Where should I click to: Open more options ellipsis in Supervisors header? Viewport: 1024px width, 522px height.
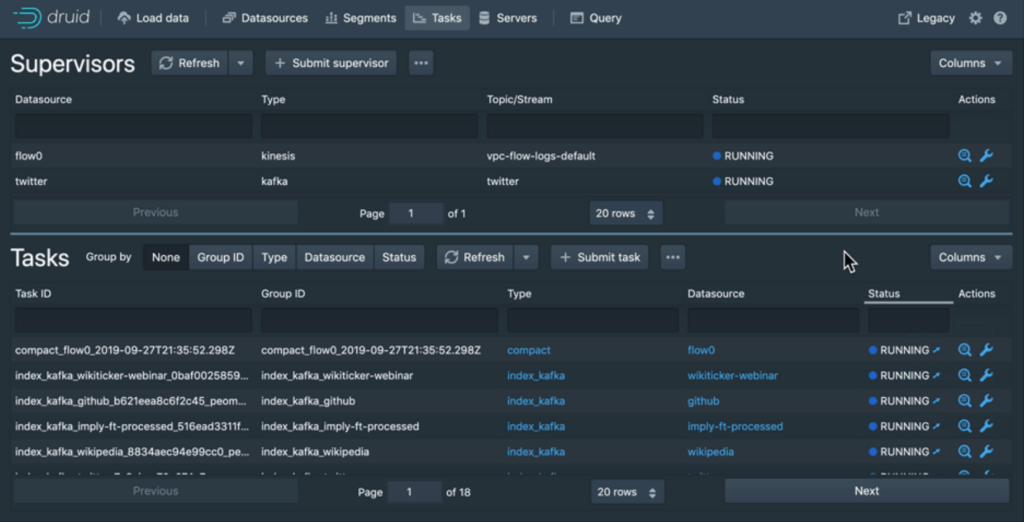pyautogui.click(x=421, y=63)
